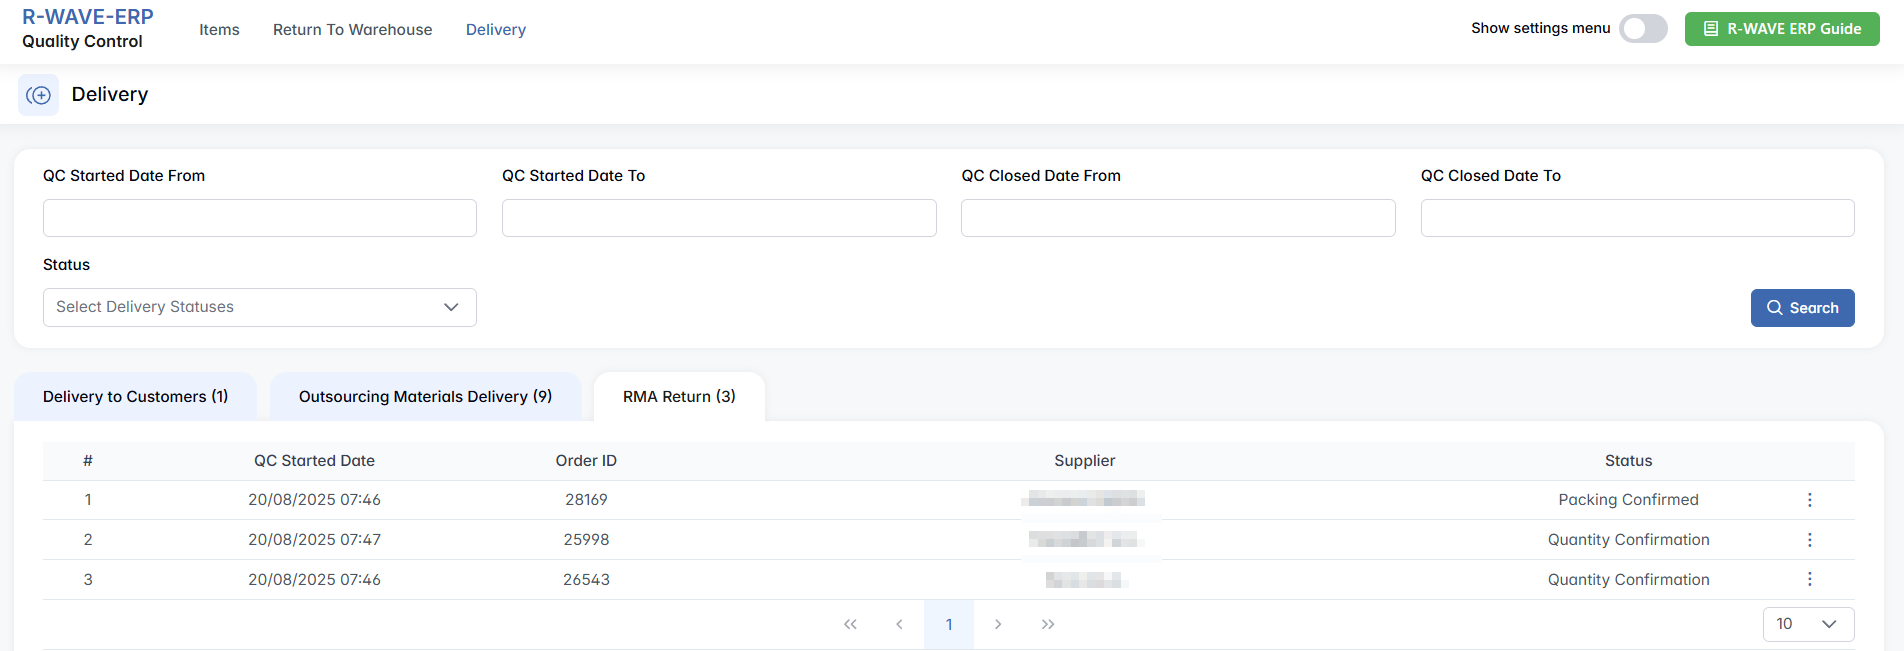Go to the Items menu
The width and height of the screenshot is (1904, 651).
[219, 30]
